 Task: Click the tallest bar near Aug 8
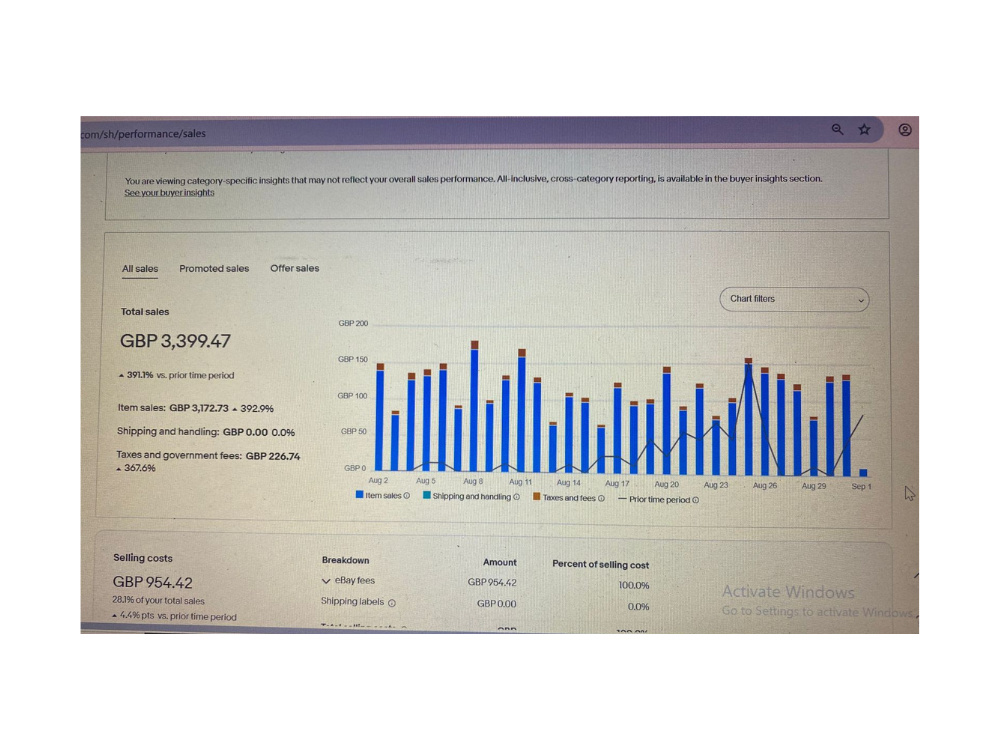point(474,408)
